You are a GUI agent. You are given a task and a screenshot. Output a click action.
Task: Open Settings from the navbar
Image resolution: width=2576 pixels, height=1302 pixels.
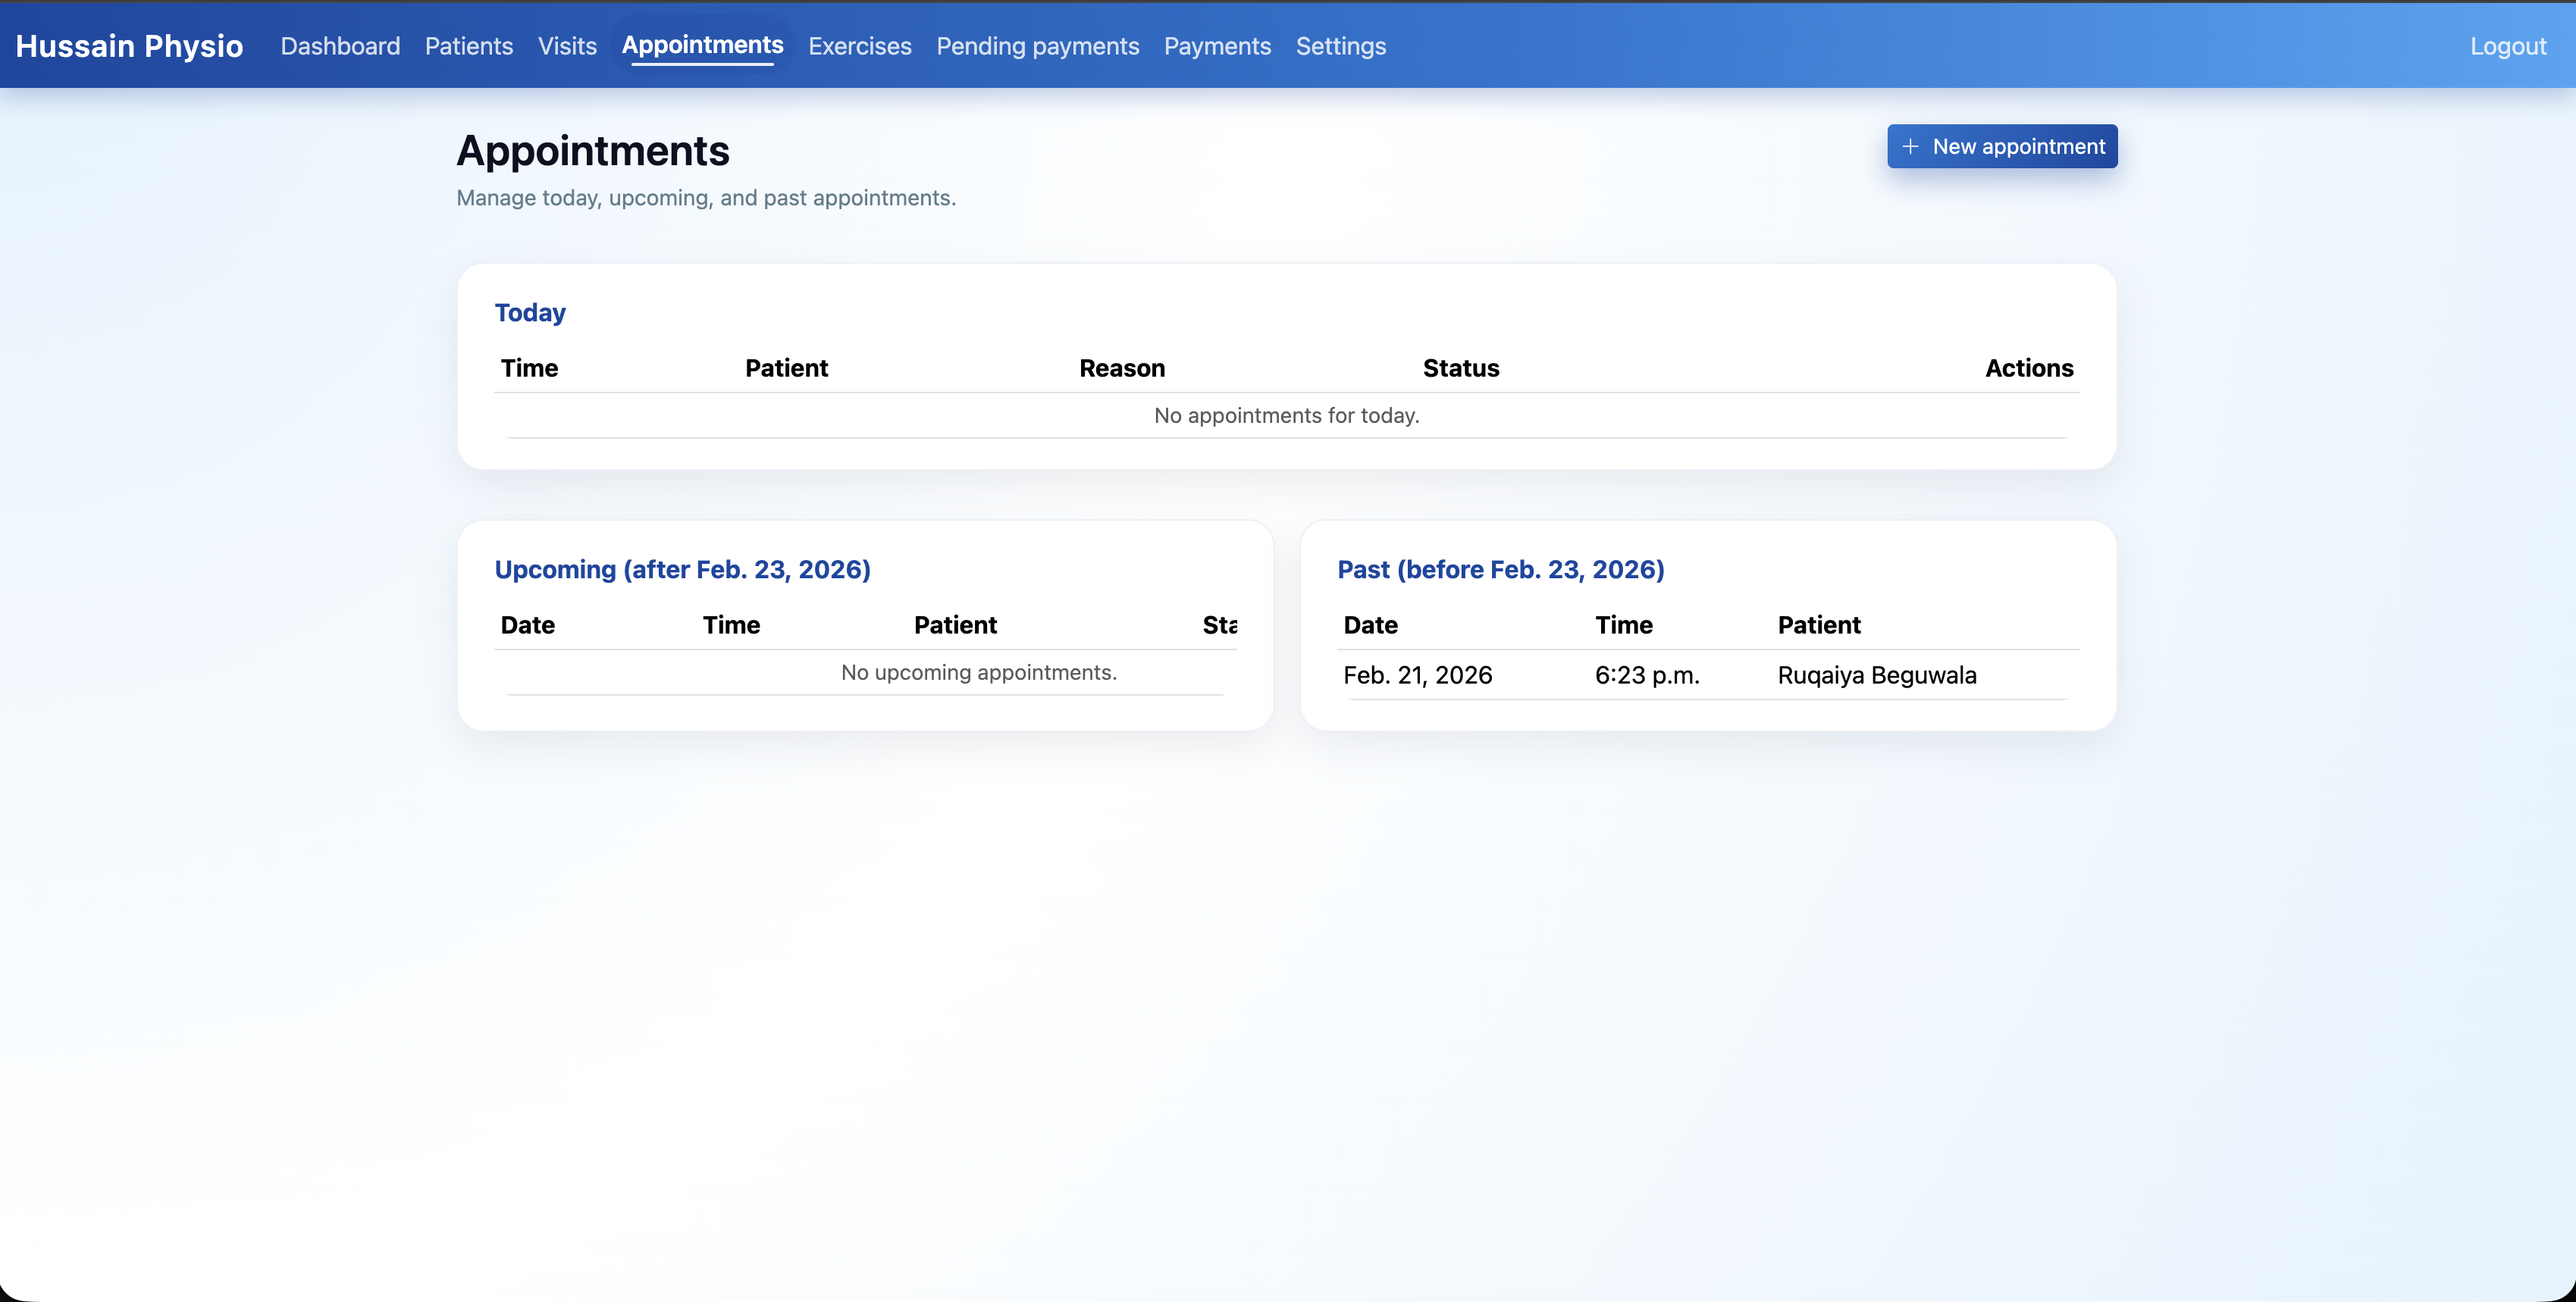click(x=1341, y=46)
